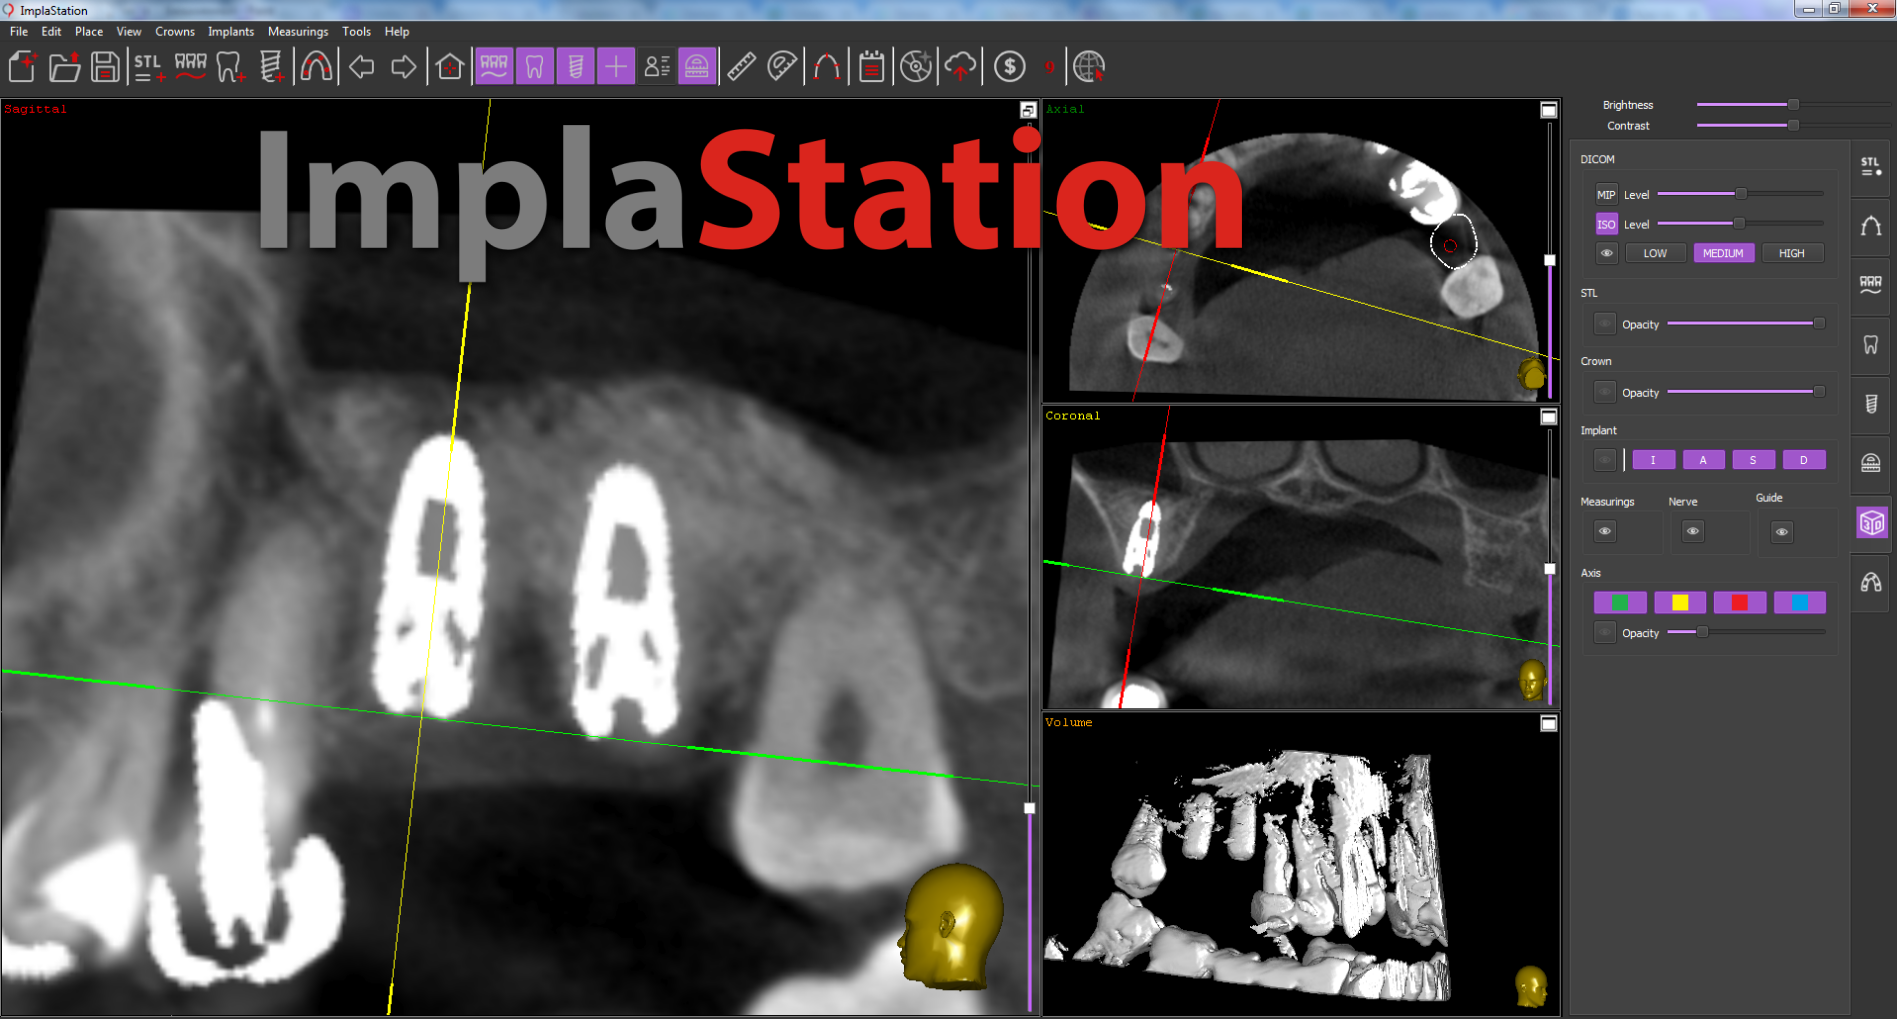The height and width of the screenshot is (1019, 1897).
Task: Click the blue Axis color swatch
Action: (1800, 602)
